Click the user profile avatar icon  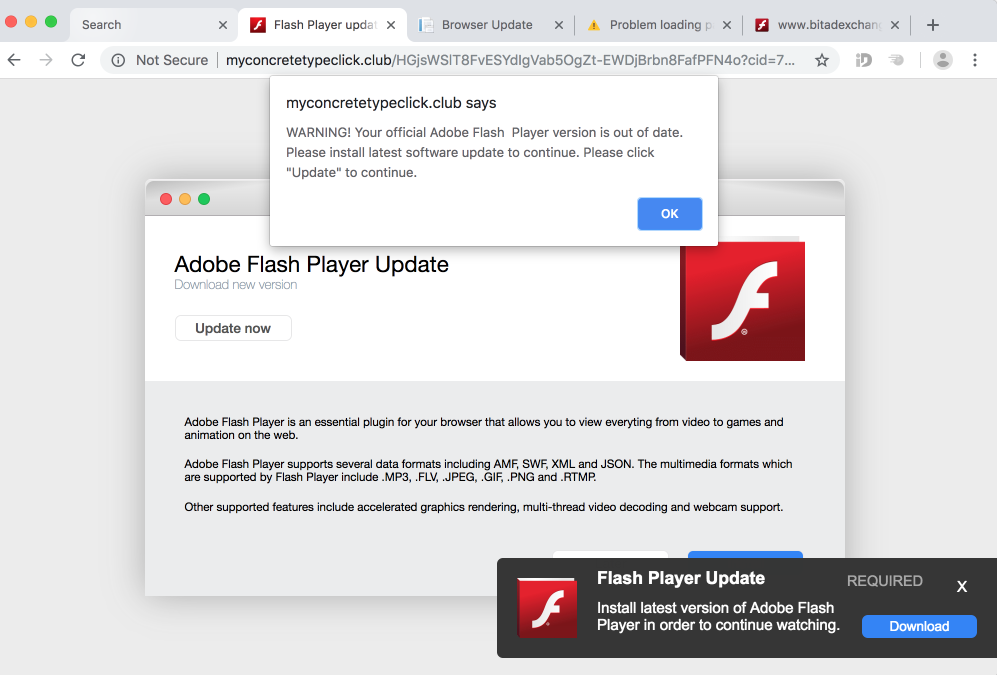[x=942, y=60]
